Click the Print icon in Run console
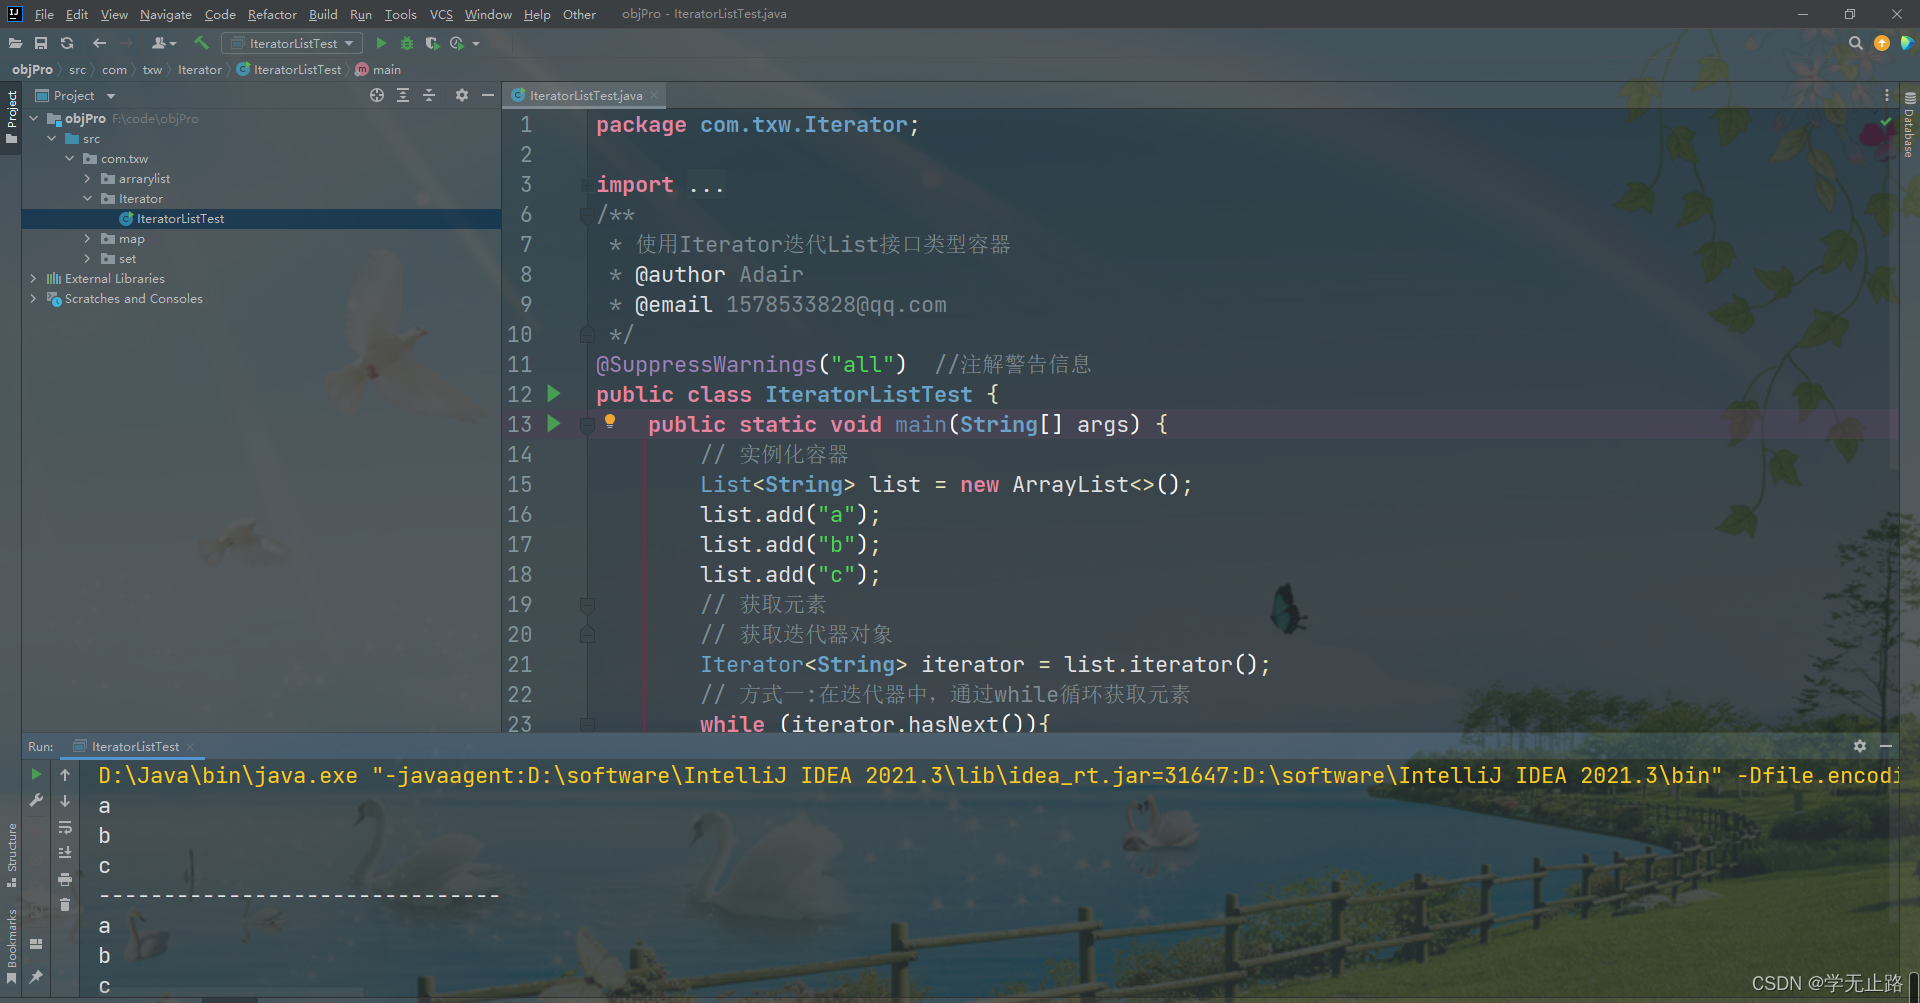This screenshot has height=1003, width=1920. coord(65,879)
